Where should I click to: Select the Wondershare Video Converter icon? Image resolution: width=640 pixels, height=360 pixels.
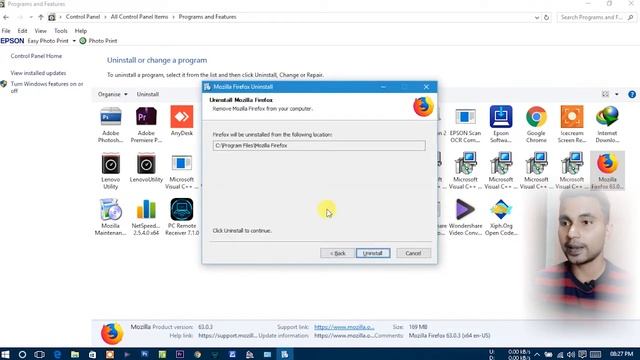pos(465,217)
